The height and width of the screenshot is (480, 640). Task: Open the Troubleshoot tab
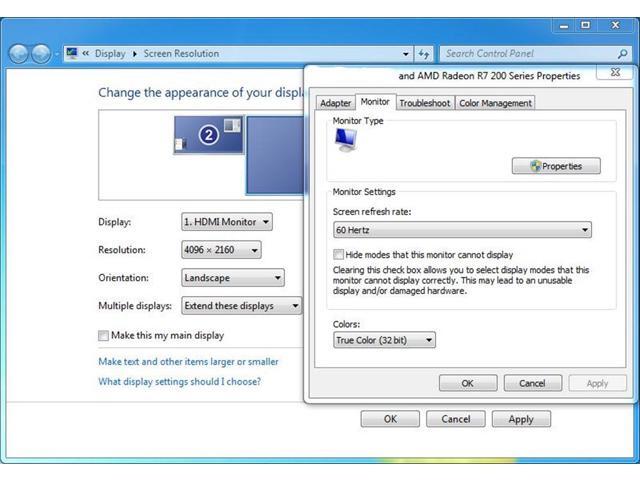(x=425, y=103)
